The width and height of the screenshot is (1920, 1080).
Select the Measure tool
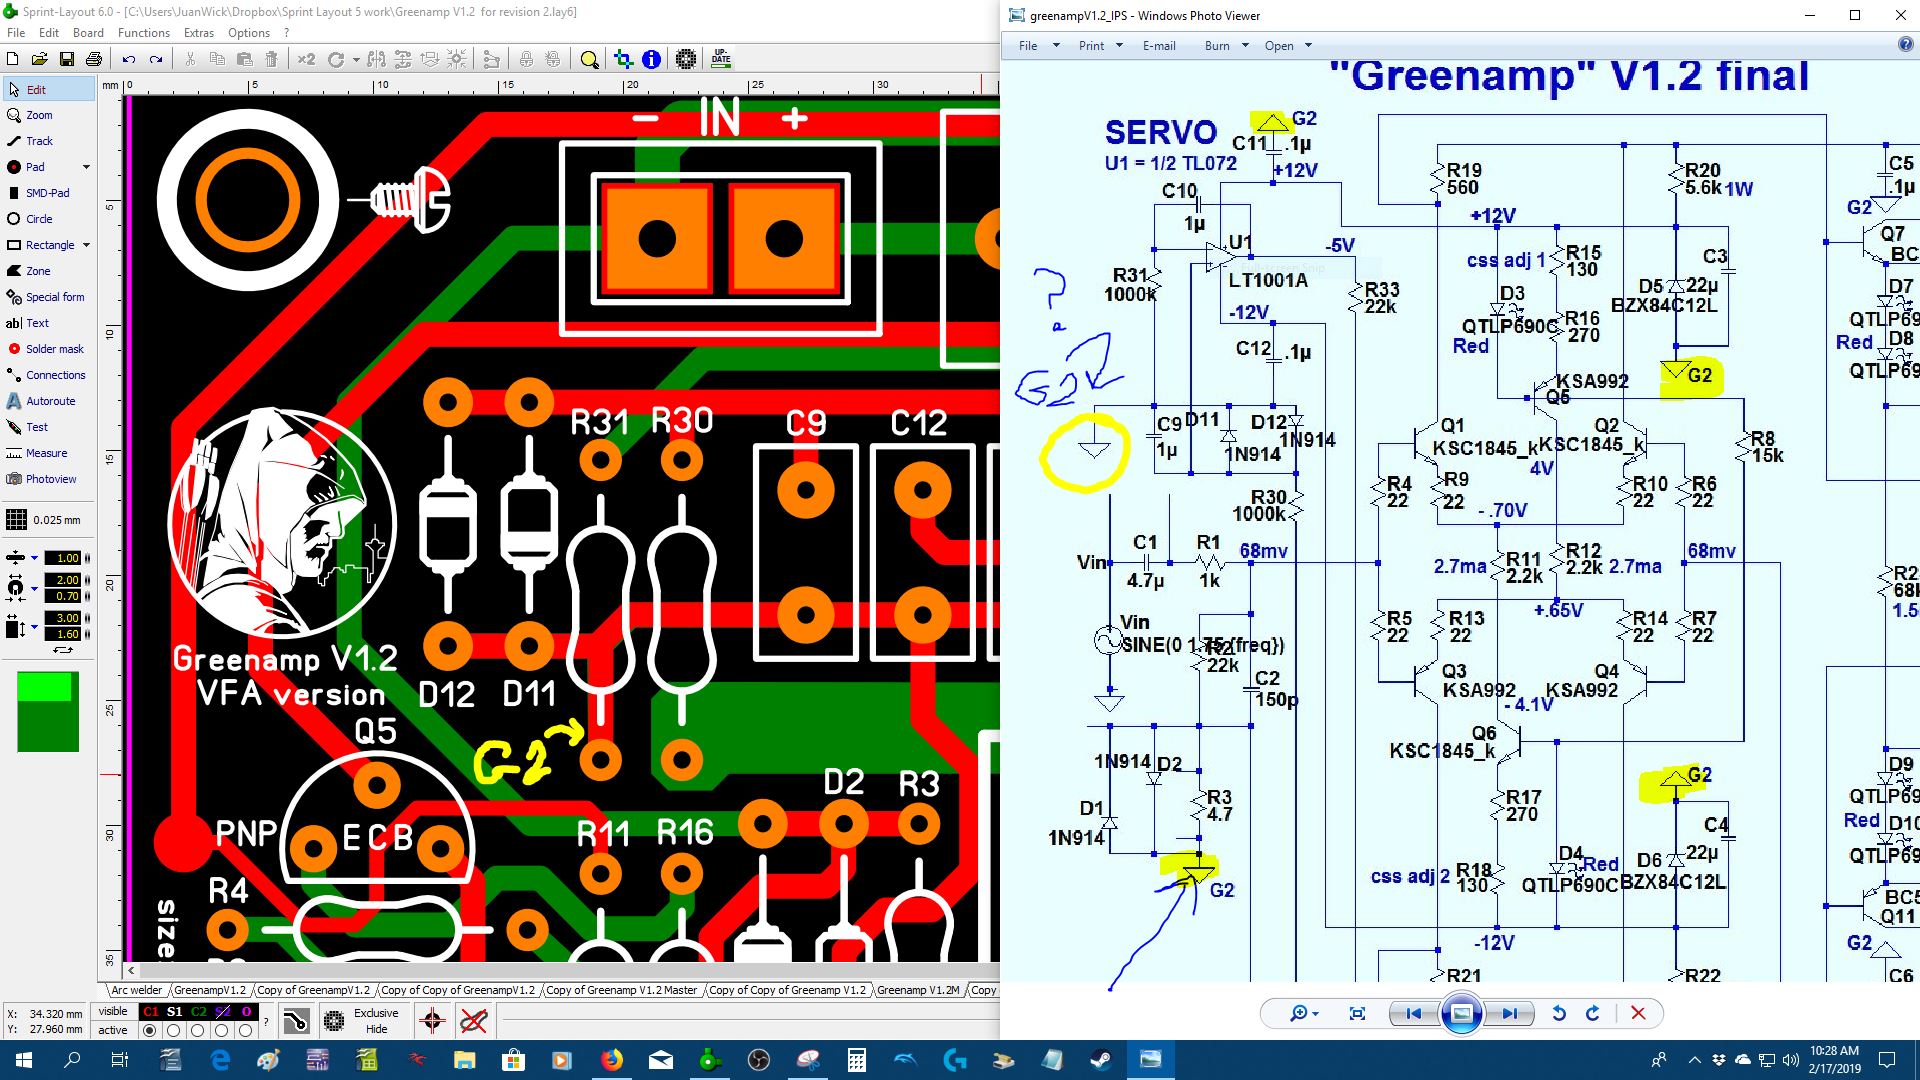(x=48, y=453)
